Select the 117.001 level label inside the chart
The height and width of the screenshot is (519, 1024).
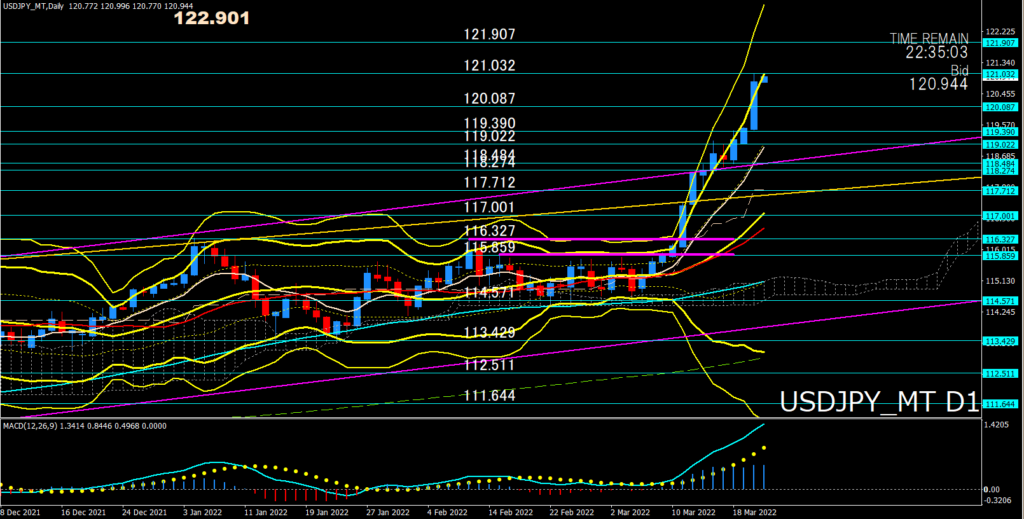tap(490, 208)
